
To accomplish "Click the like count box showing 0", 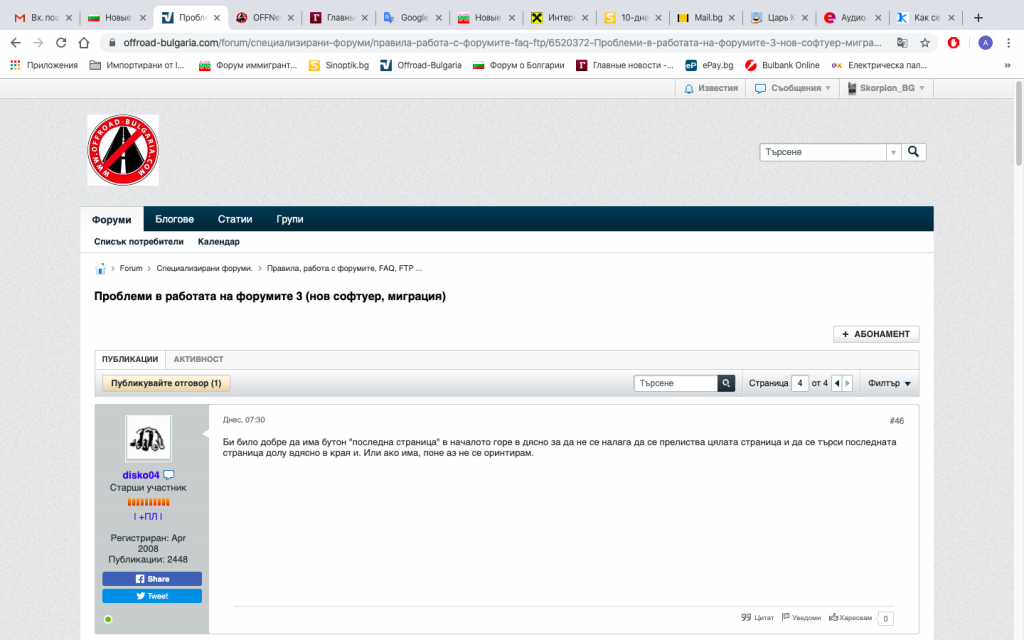I will click(886, 618).
